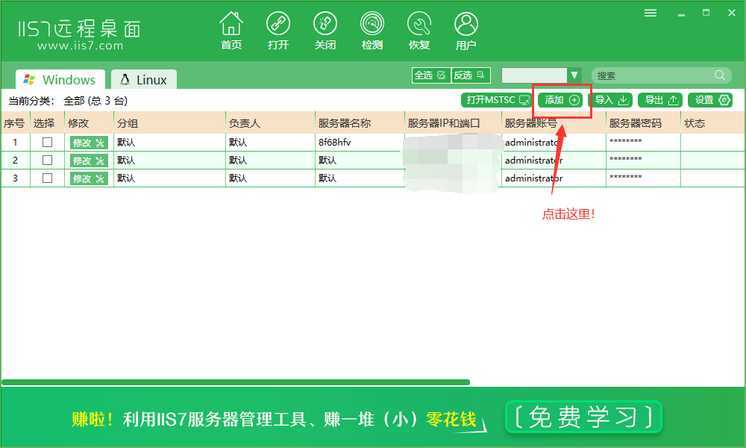The image size is (746, 448).
Task: Switch to the Linux tab
Action: 144,79
